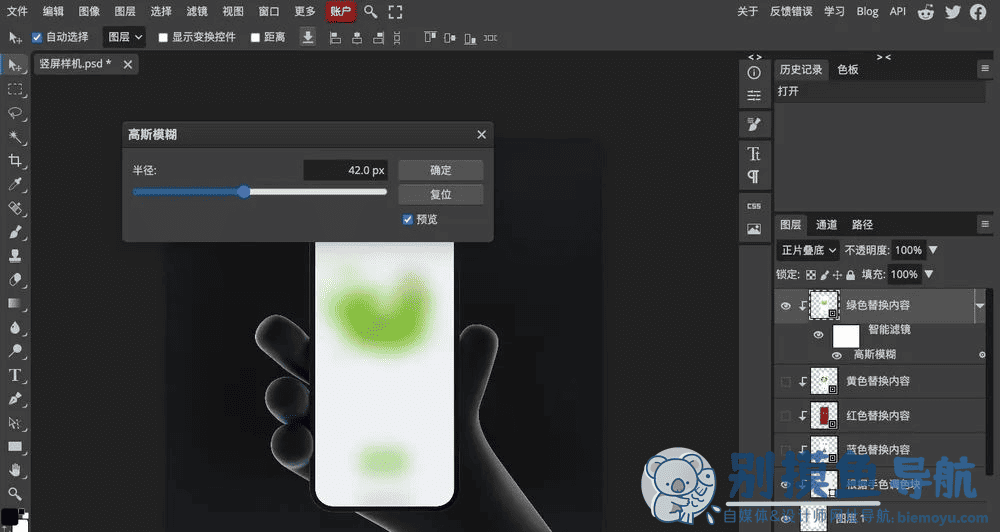Click the 半径 radius slider handle
The width and height of the screenshot is (1000, 532).
pyautogui.click(x=244, y=192)
